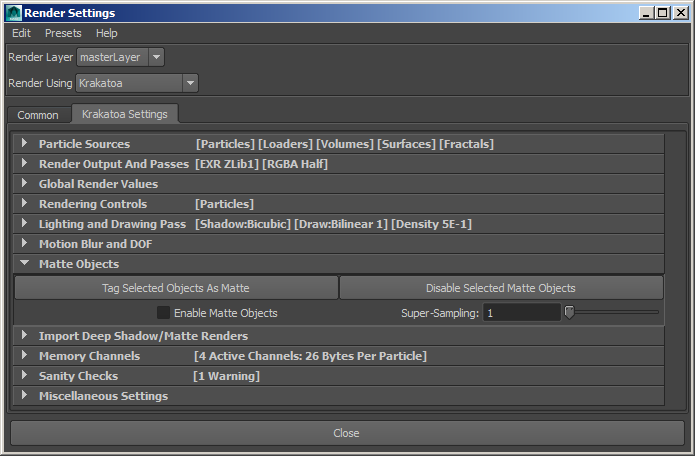Screen dimensions: 695x456
Task: Click the [Particles] text beside Rendering Controls
Action: (x=225, y=204)
